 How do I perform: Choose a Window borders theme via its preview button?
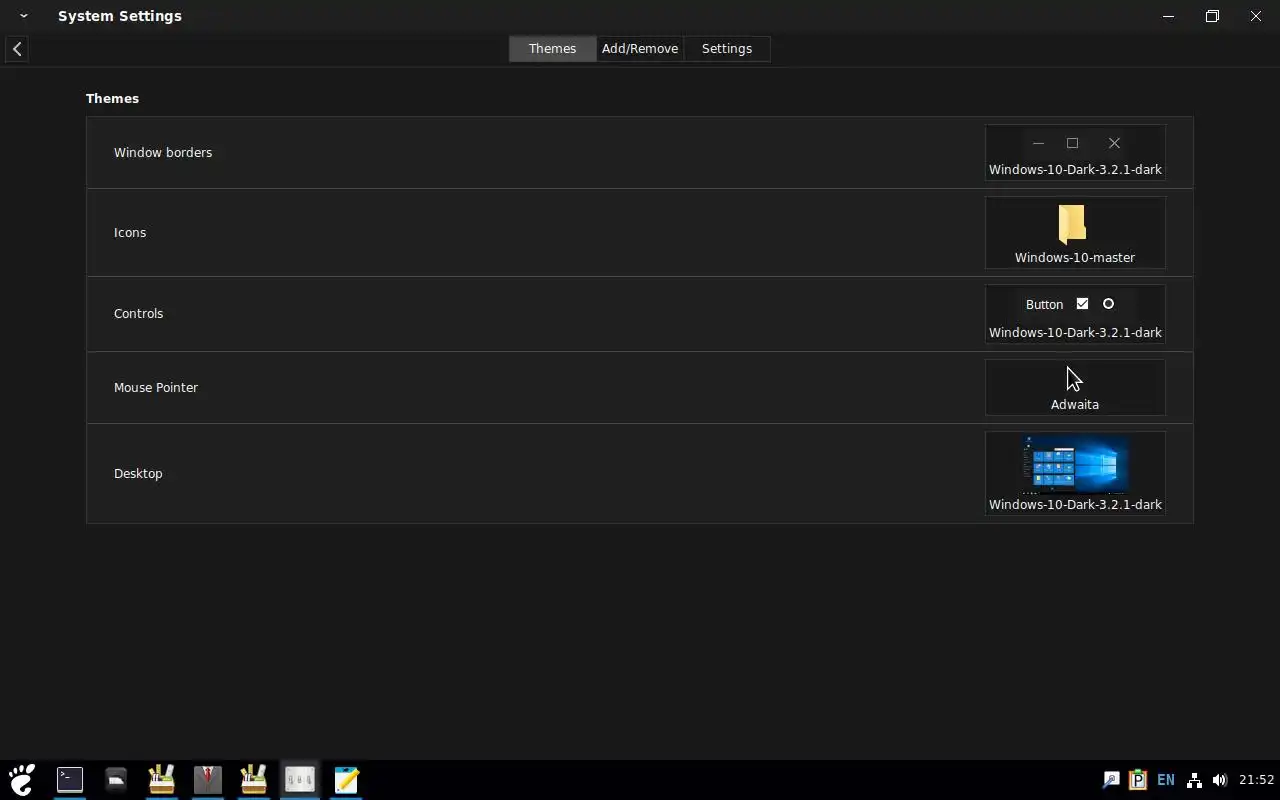1075,153
